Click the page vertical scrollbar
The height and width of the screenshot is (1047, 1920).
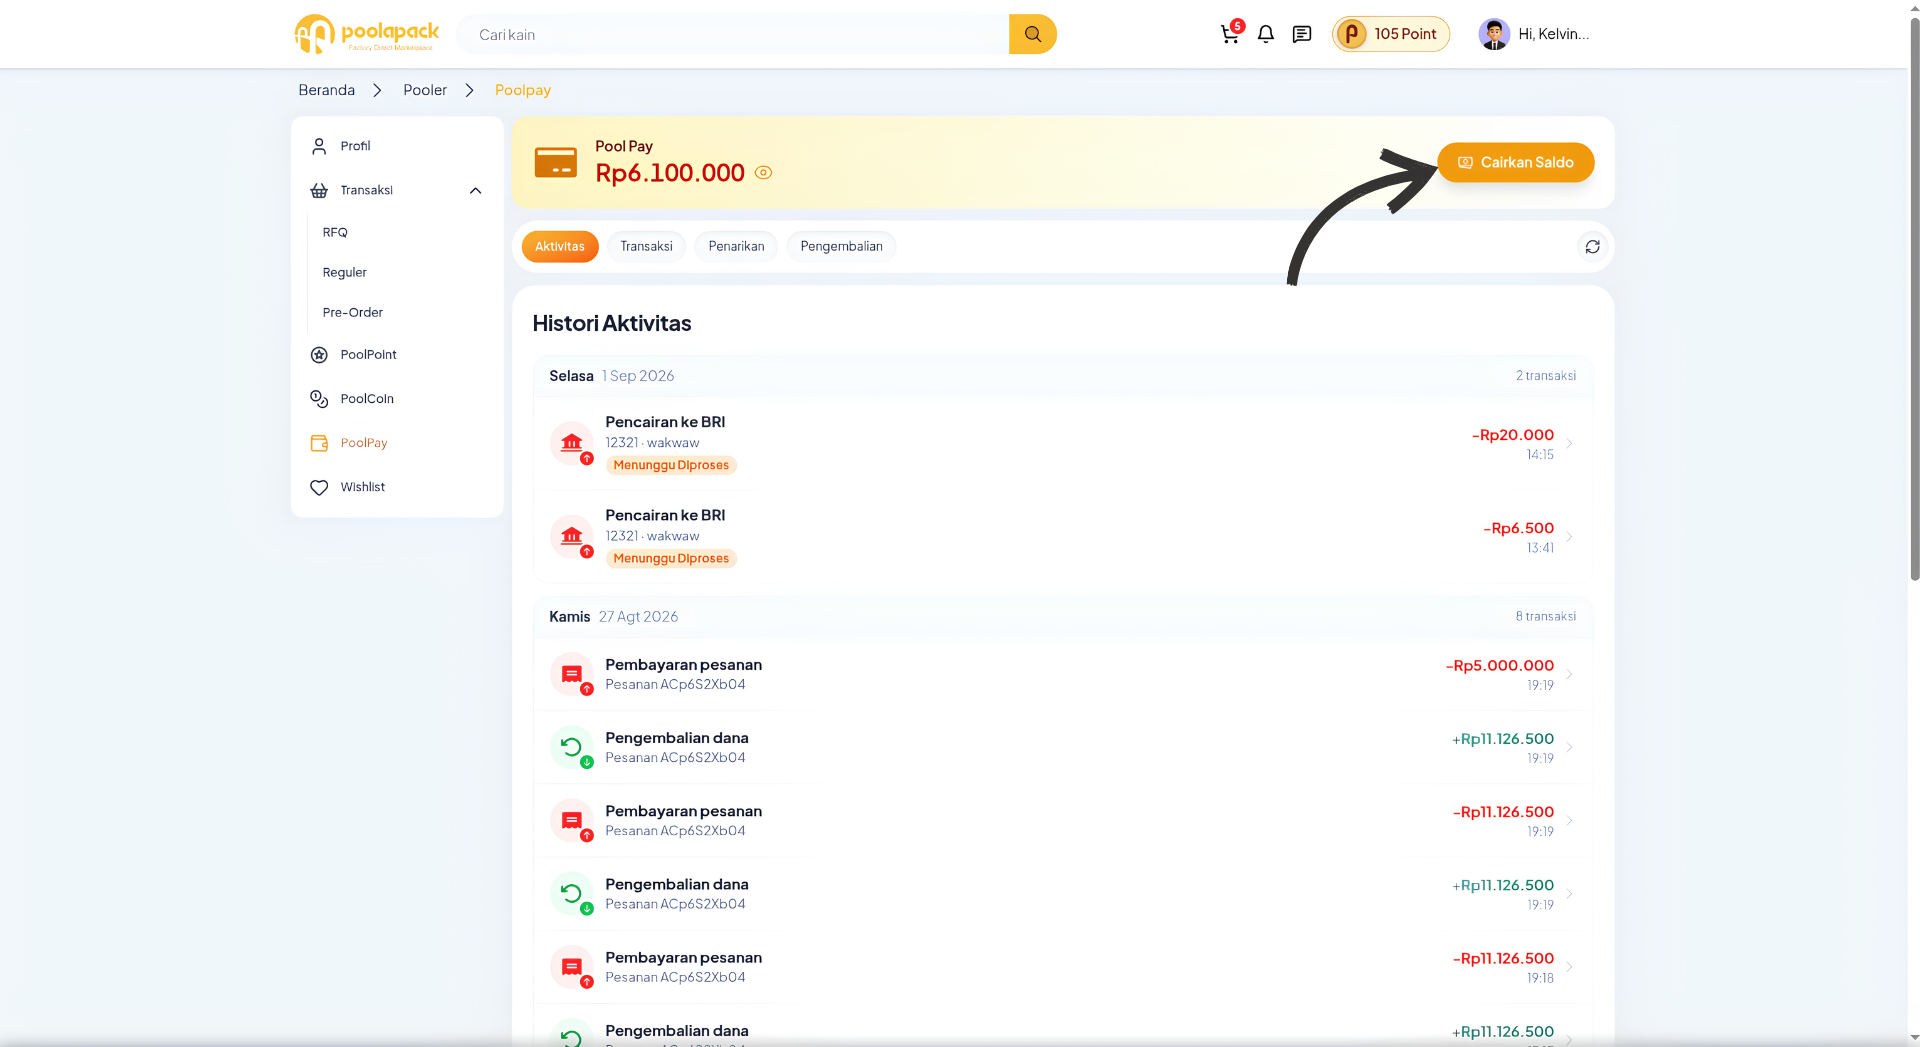[x=1914, y=300]
